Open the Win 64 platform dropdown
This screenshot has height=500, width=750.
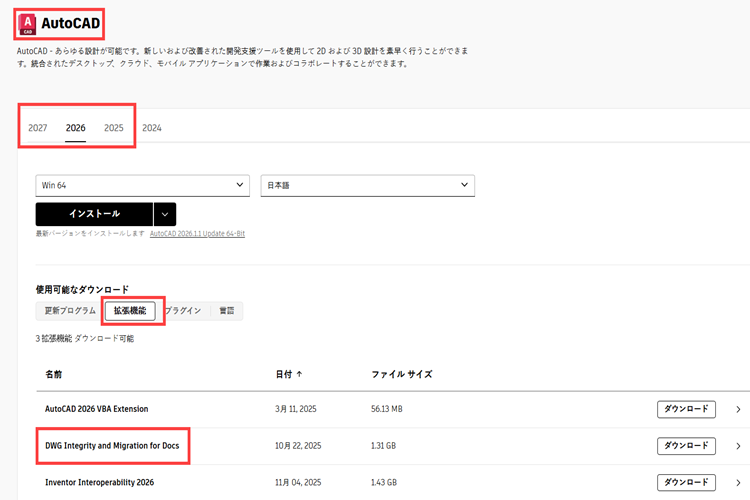click(x=143, y=185)
